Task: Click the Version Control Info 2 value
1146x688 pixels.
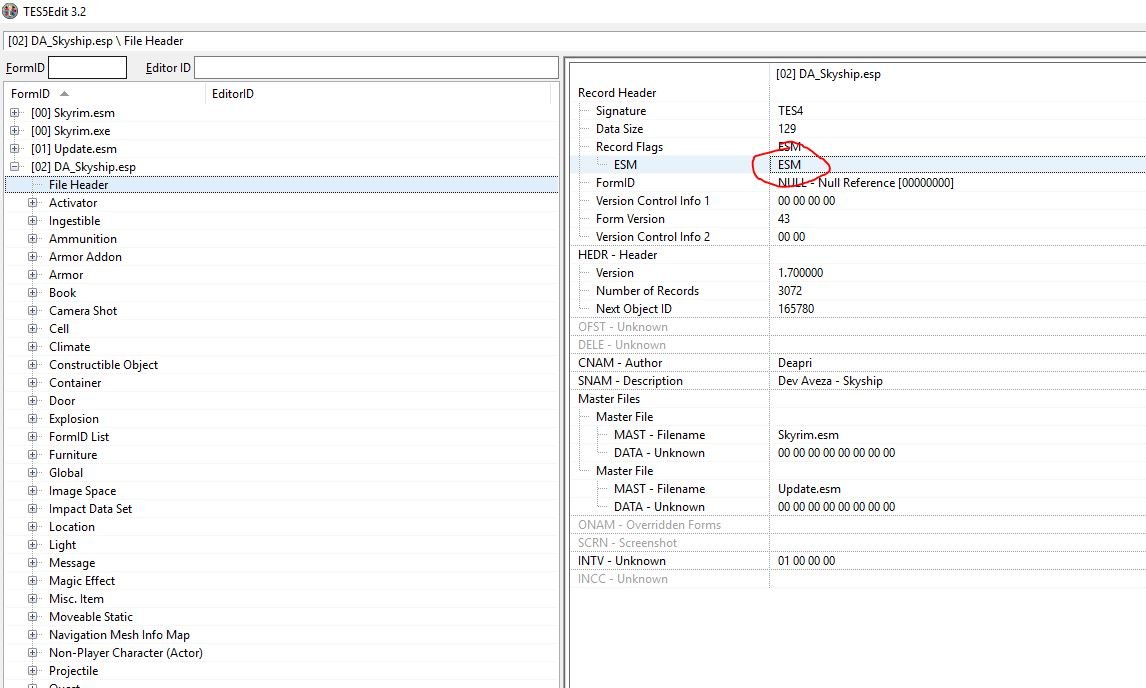Action: point(791,237)
